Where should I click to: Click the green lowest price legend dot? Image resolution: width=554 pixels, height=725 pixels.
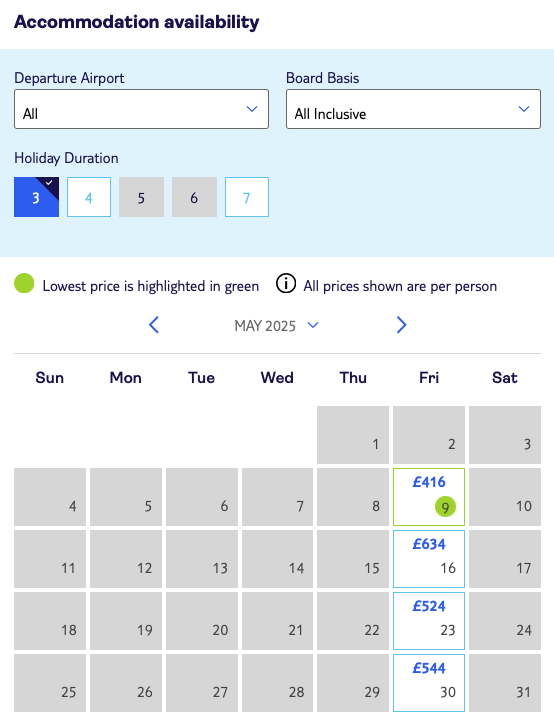24,283
